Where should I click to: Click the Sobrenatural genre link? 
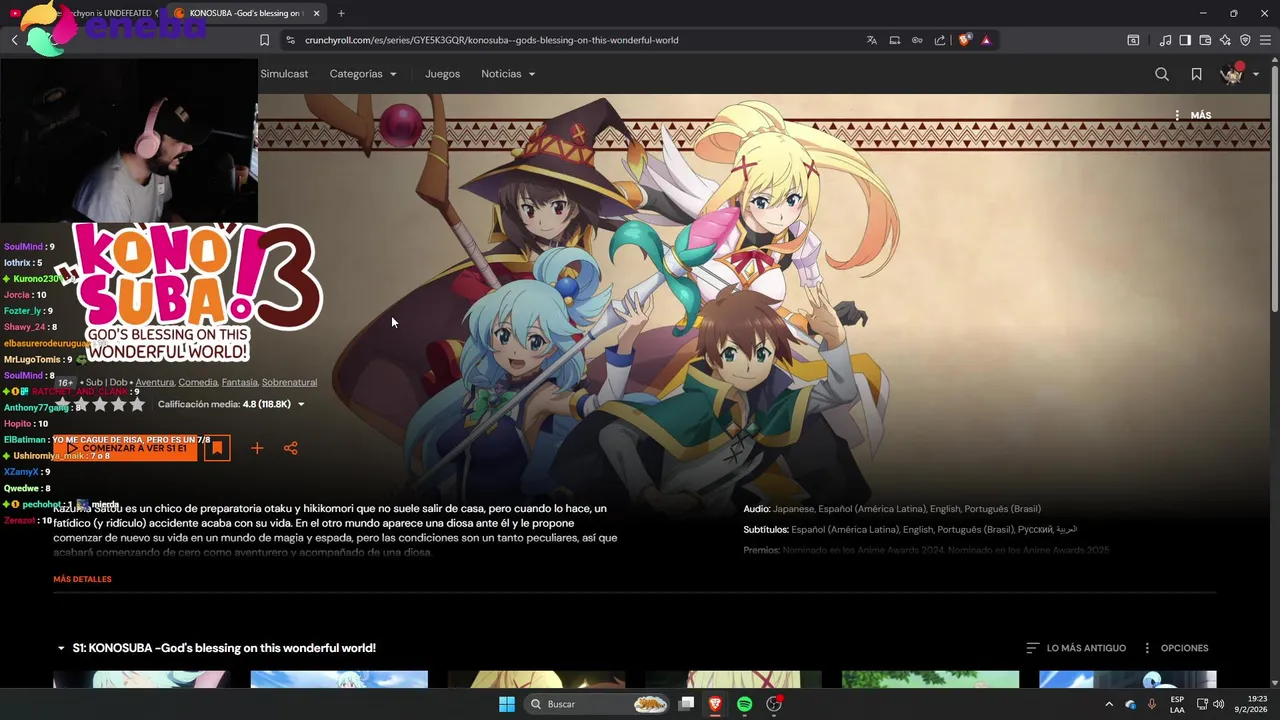click(x=289, y=382)
